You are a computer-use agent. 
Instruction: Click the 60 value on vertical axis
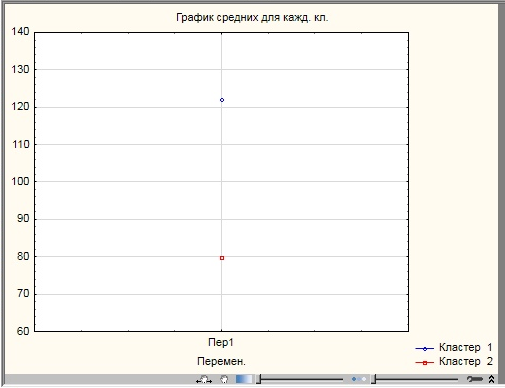tap(23, 331)
